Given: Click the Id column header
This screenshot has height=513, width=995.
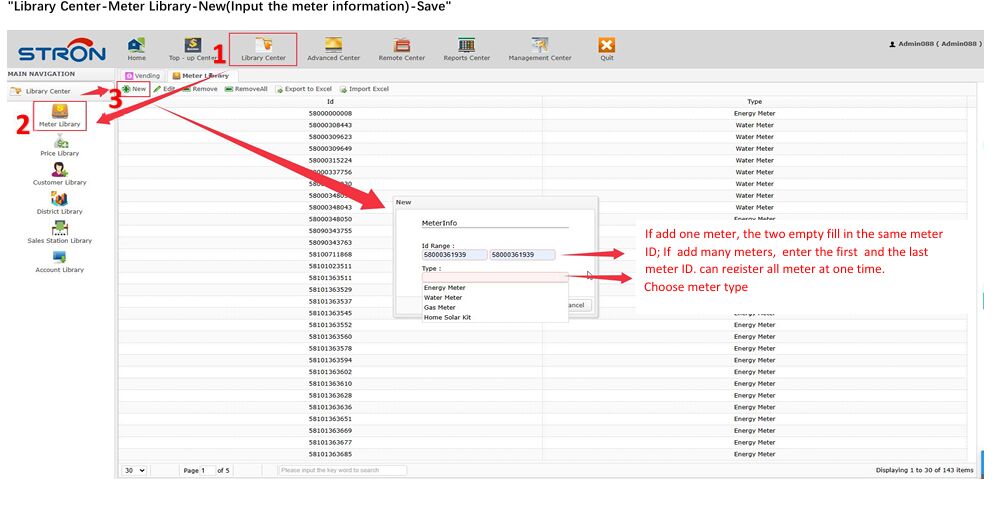Looking at the screenshot, I should (x=330, y=101).
